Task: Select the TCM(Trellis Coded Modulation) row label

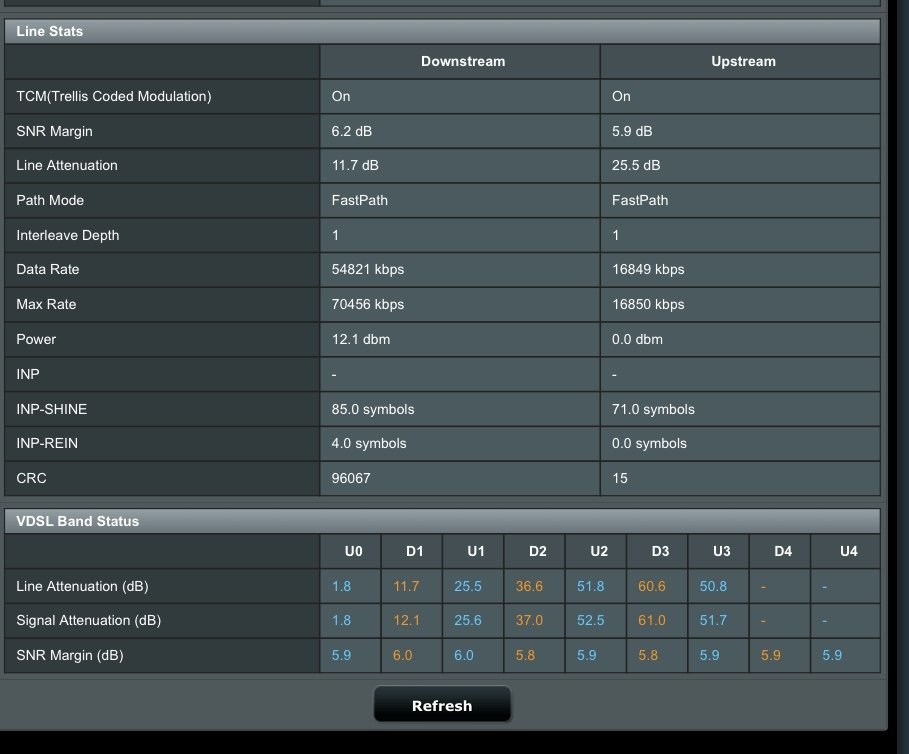Action: click(114, 96)
